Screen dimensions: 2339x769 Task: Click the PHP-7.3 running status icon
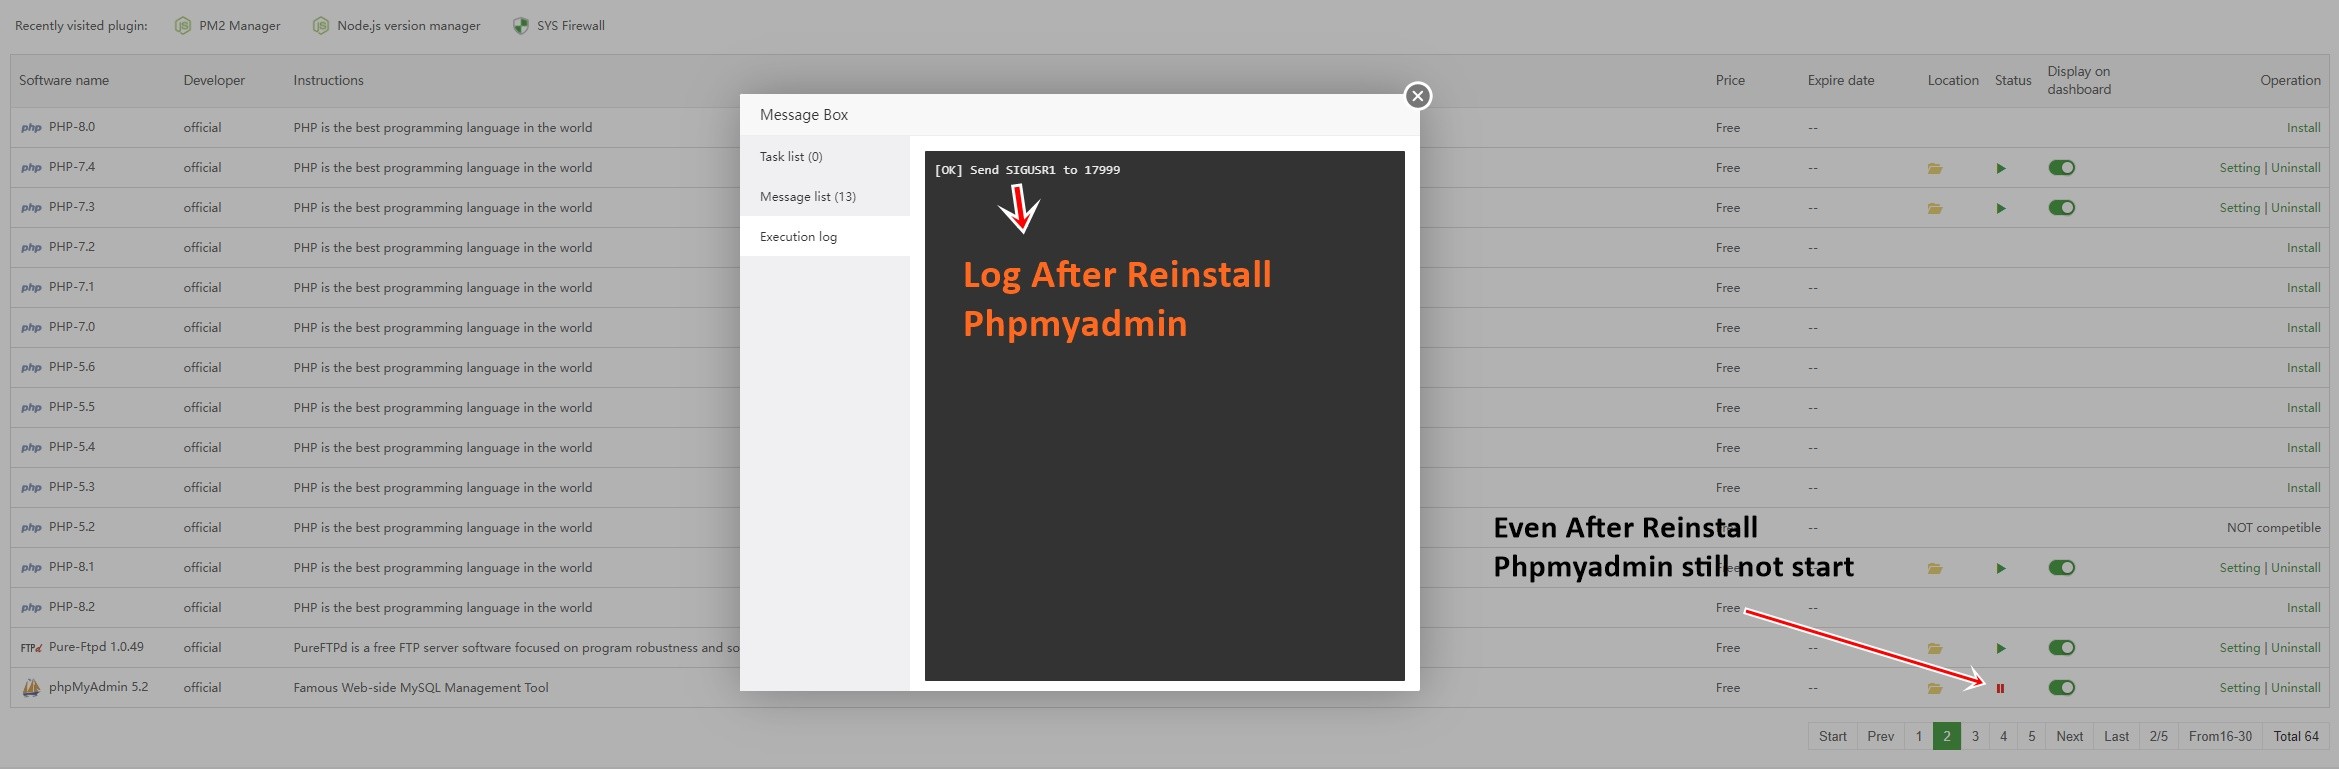point(2001,208)
